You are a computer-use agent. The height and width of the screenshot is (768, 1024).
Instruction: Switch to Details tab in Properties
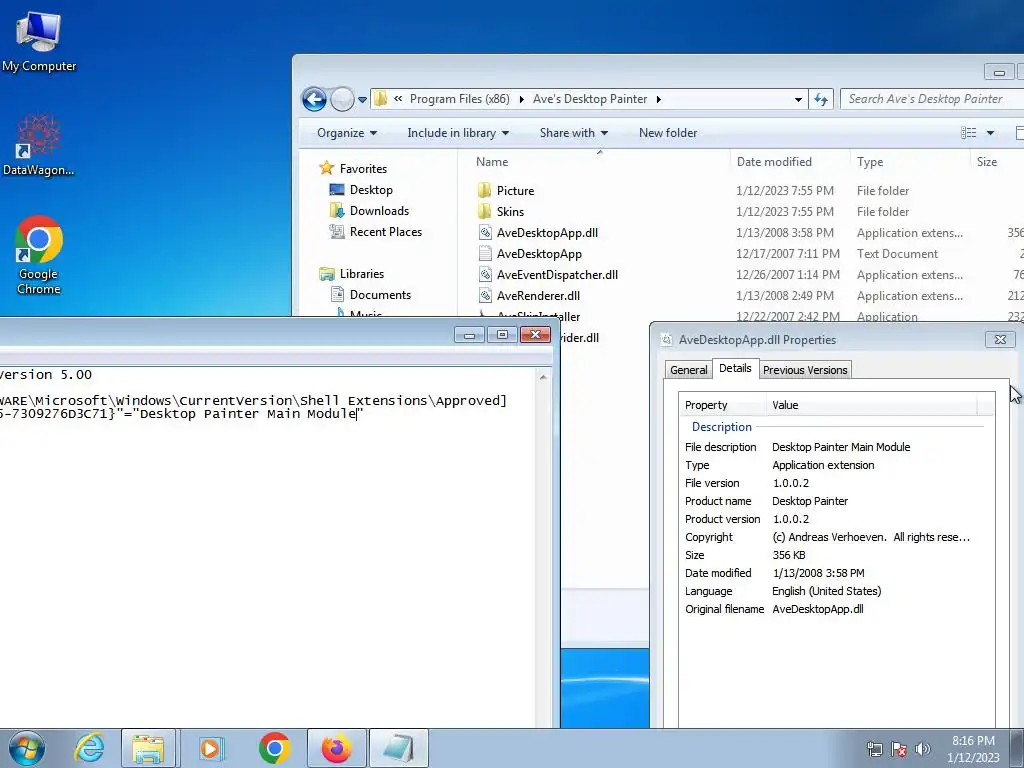point(735,368)
